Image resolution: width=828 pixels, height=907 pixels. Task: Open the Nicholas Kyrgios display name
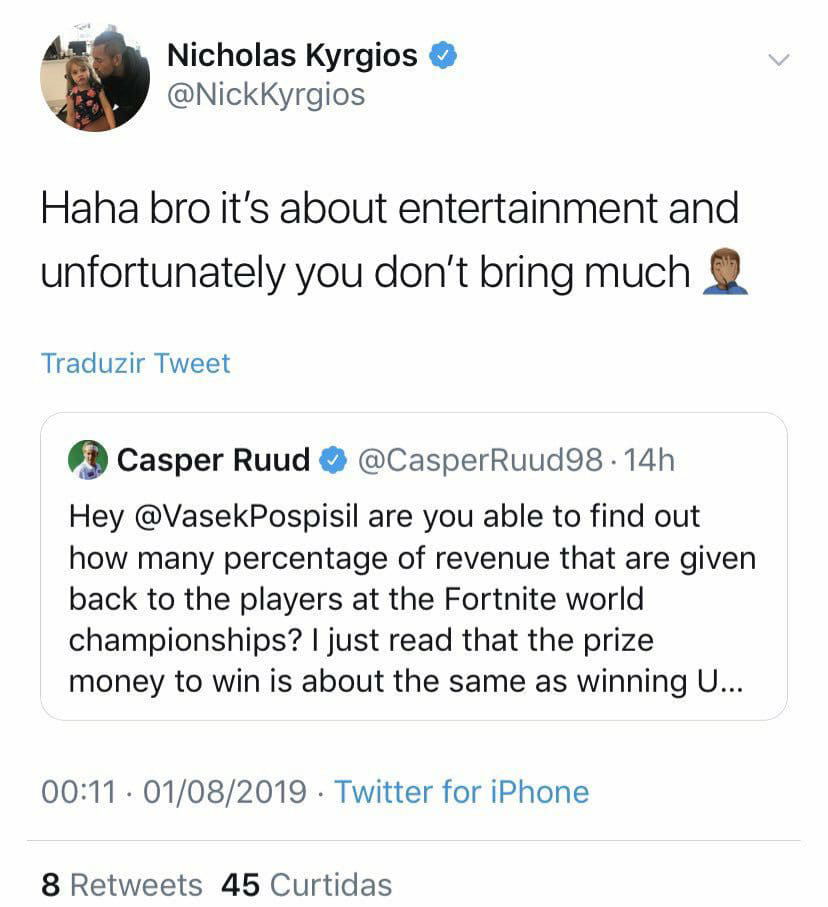click(x=291, y=56)
